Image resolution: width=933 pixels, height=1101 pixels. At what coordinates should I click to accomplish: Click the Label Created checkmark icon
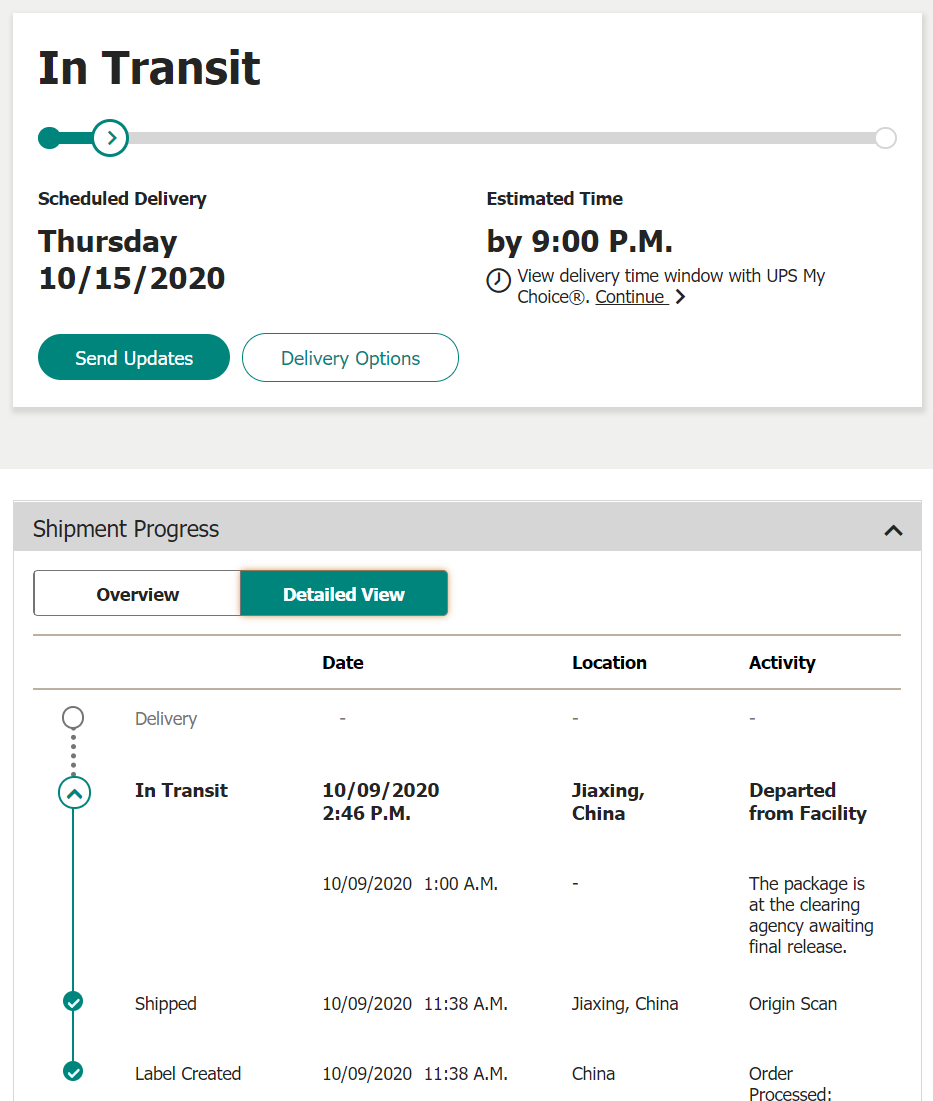click(73, 1072)
